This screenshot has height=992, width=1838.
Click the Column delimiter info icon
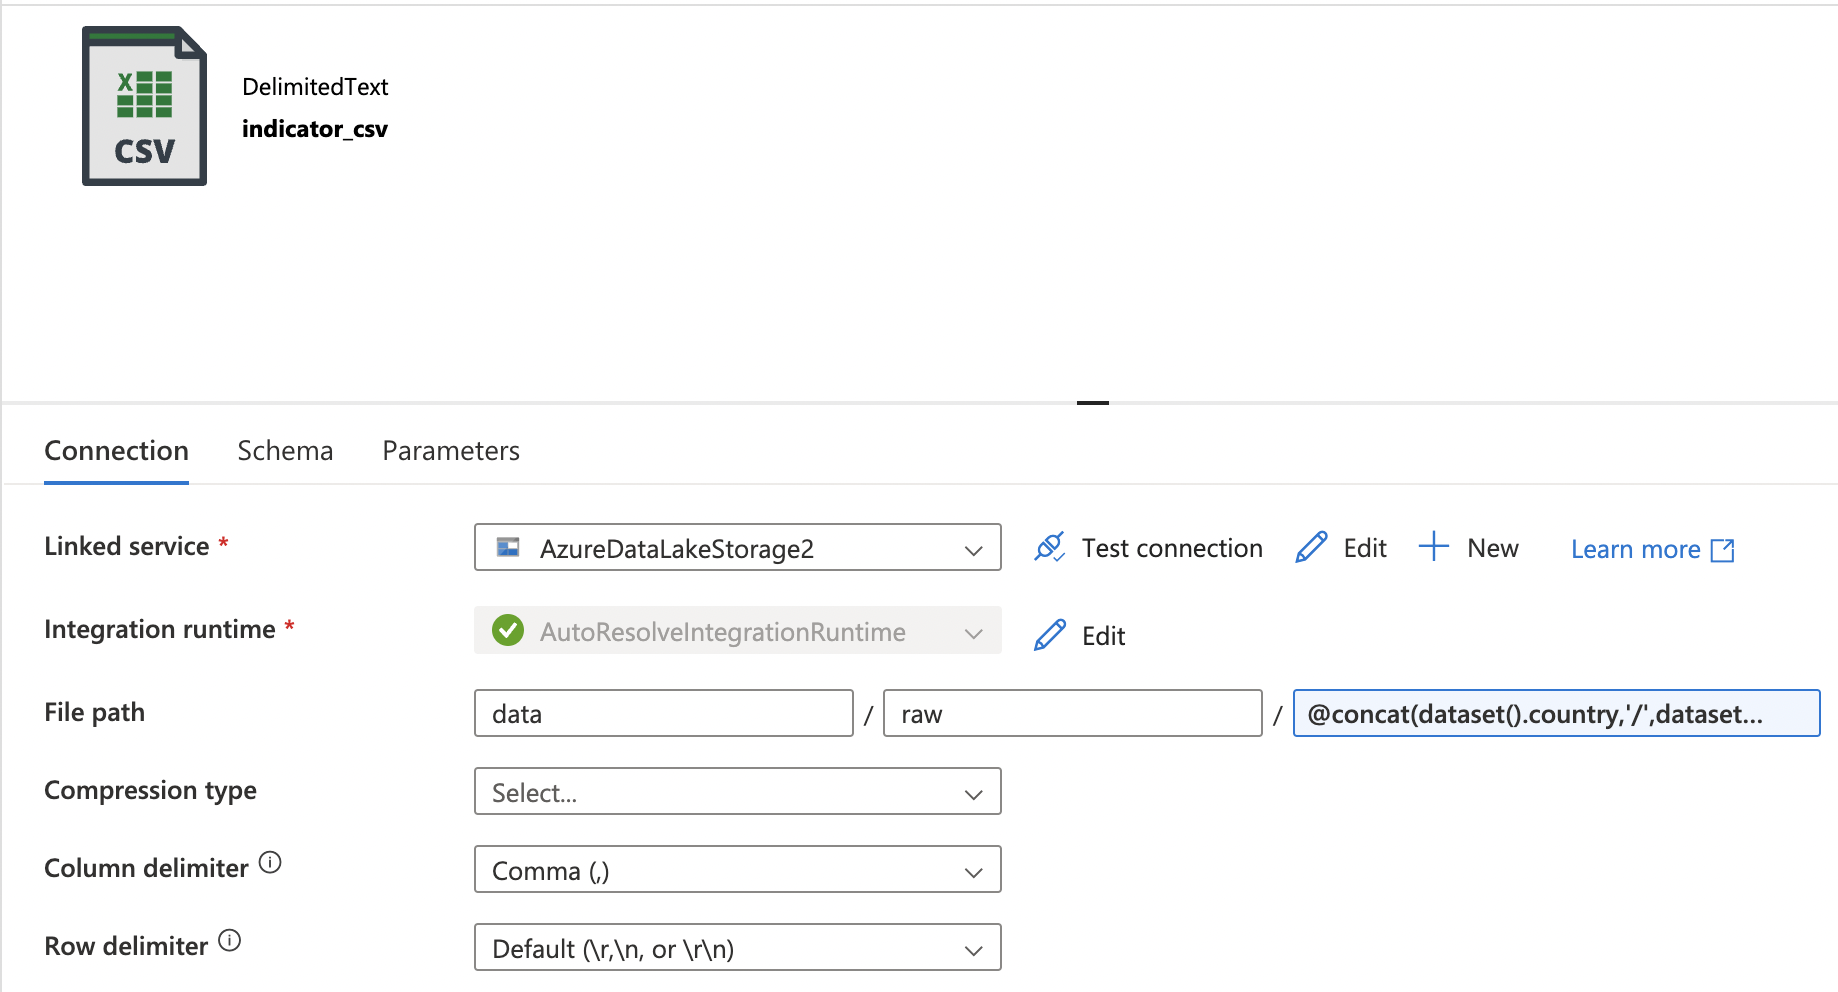pyautogui.click(x=270, y=862)
